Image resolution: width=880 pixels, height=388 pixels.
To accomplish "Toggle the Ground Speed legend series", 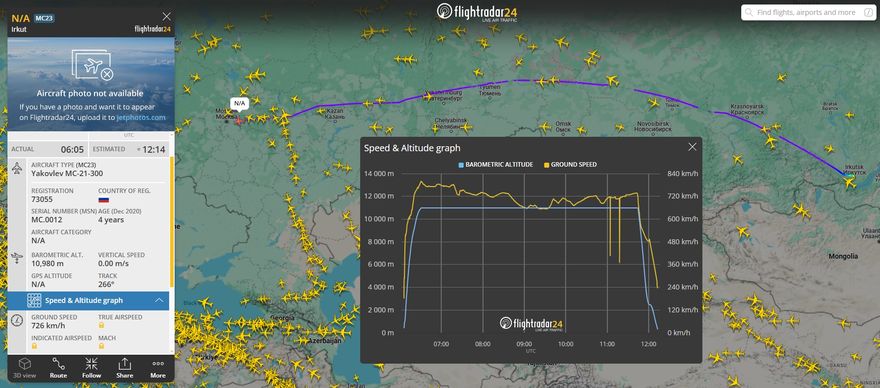I will pyautogui.click(x=570, y=165).
